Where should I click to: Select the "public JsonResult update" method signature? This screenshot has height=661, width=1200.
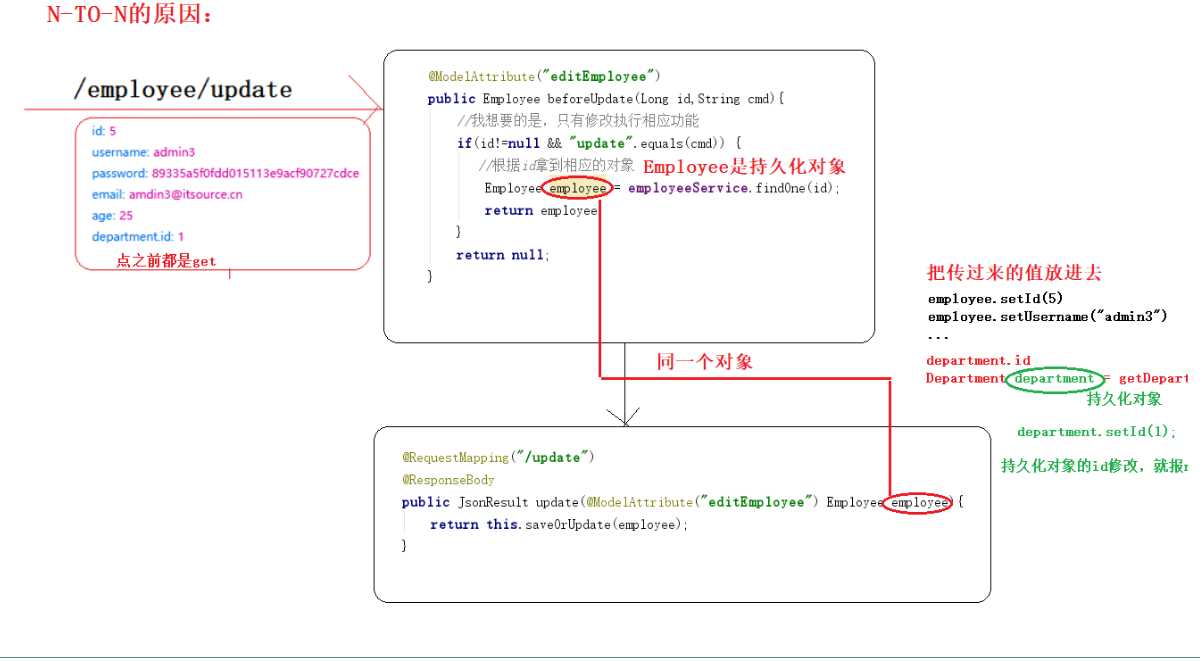coord(683,502)
